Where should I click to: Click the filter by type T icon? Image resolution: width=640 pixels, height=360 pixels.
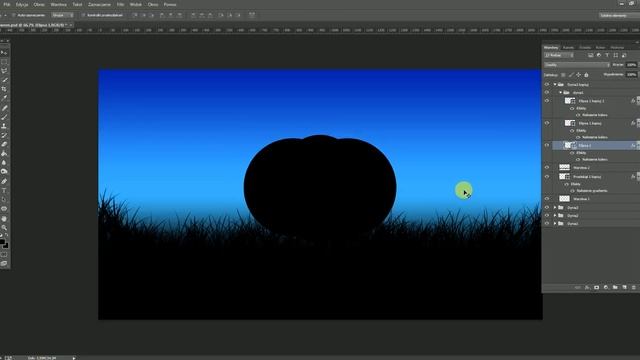(607, 55)
